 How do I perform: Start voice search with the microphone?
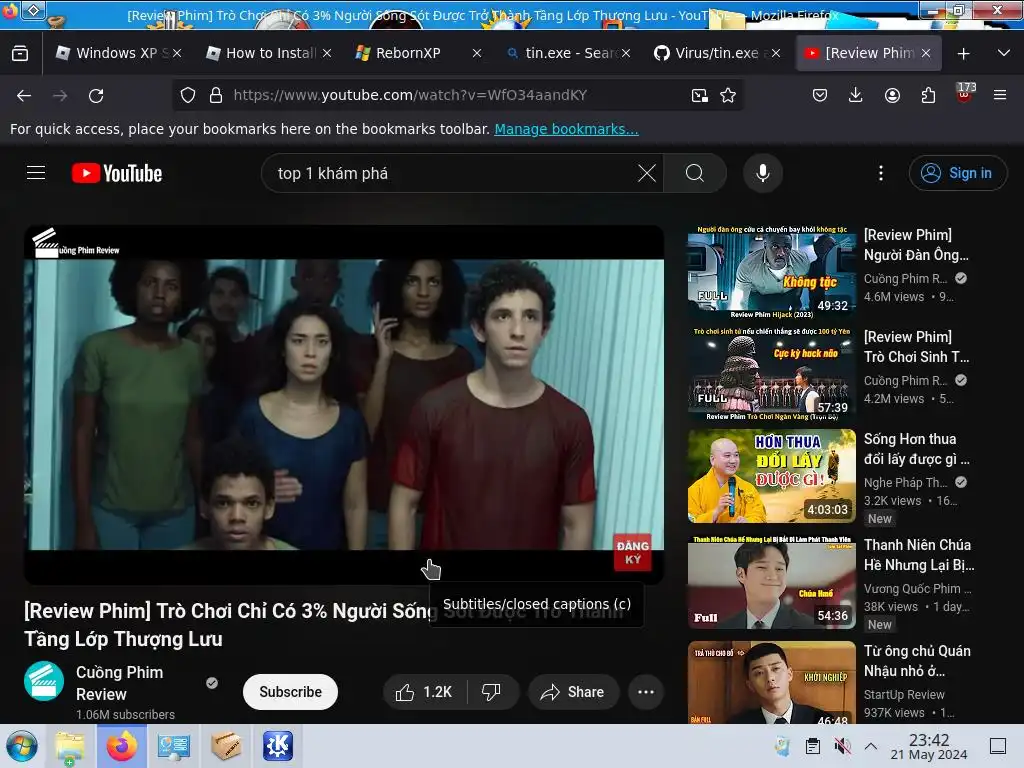click(x=763, y=173)
